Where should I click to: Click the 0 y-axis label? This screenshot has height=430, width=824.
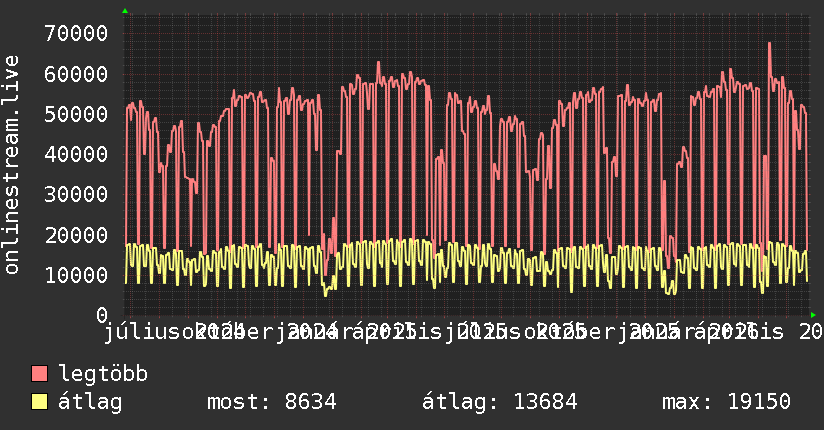coord(102,315)
